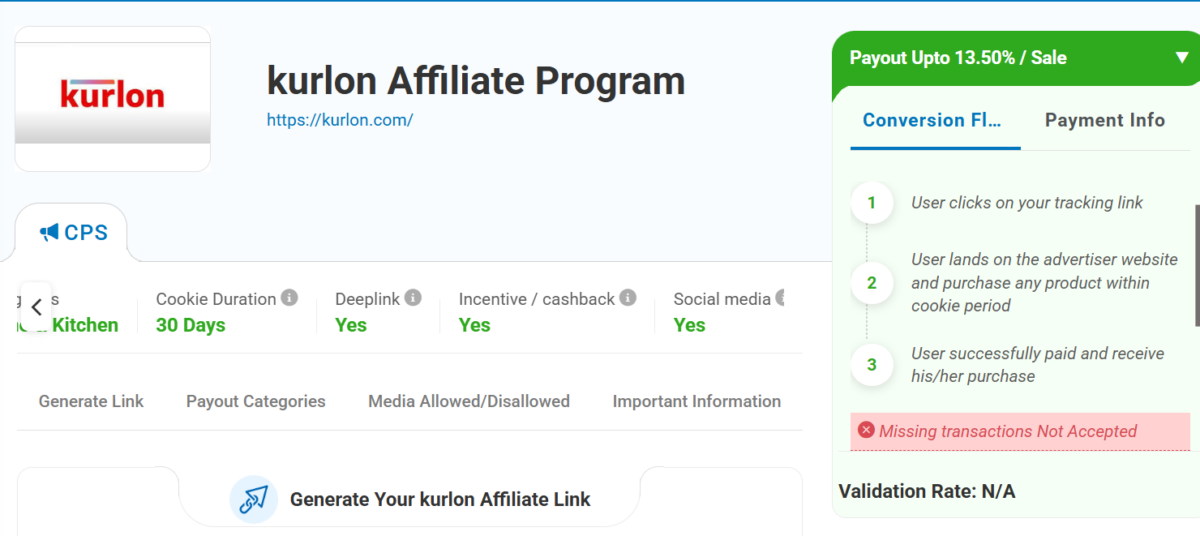This screenshot has width=1200, height=536.
Task: Select the CPS megaphone tab
Action: tap(73, 233)
